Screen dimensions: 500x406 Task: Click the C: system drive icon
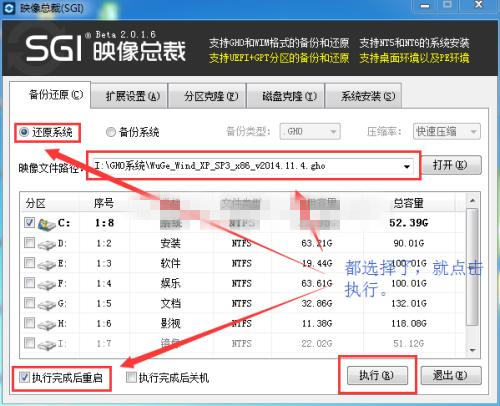(47, 224)
